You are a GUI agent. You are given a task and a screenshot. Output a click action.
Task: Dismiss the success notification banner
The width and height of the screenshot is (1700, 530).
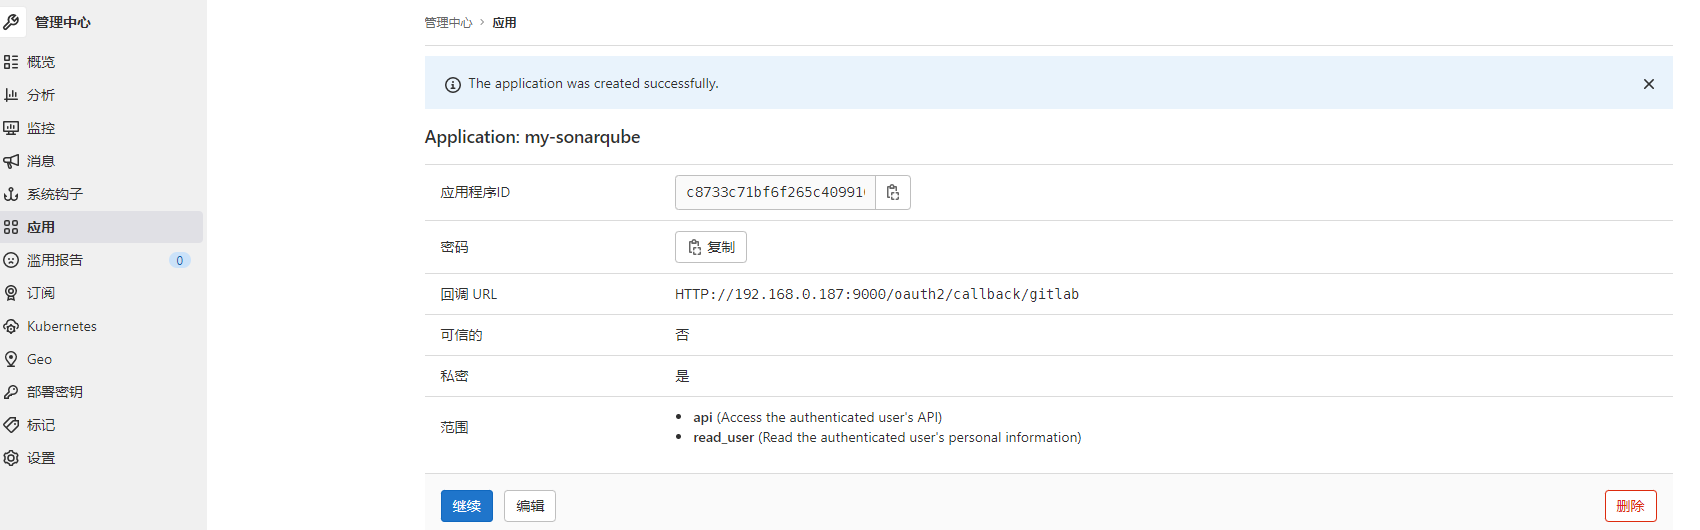click(1649, 84)
